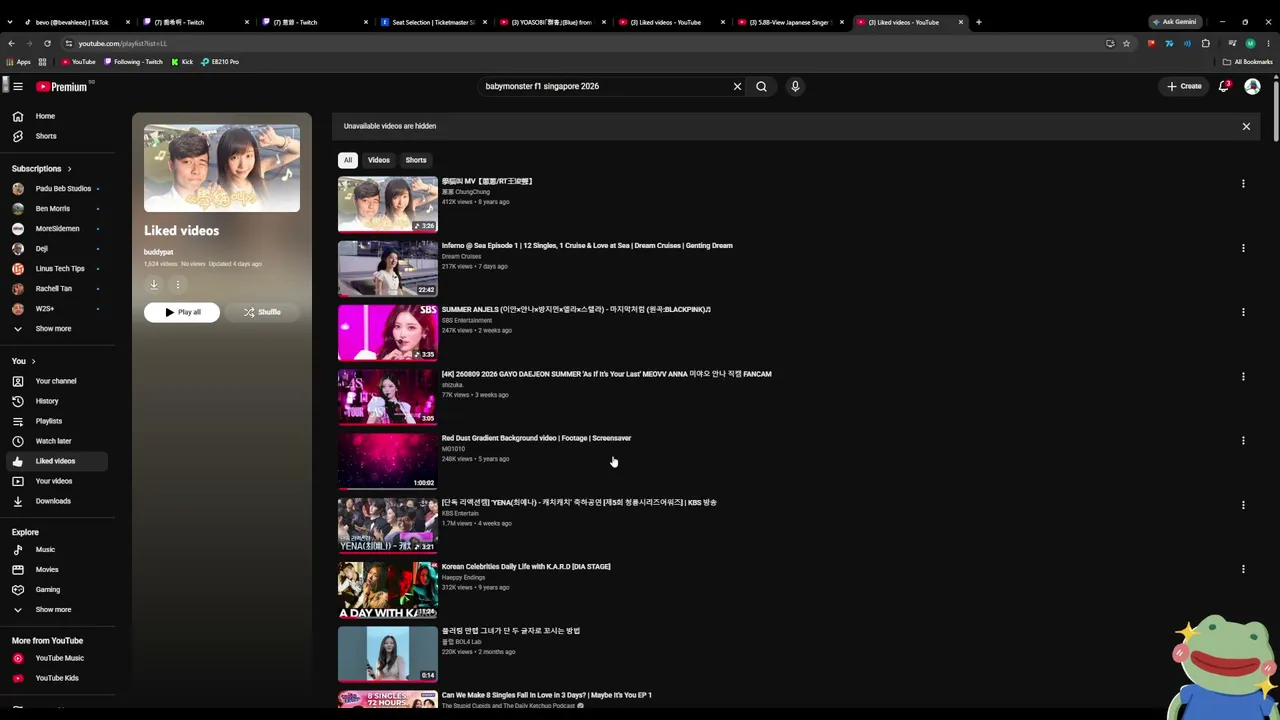1280x720 pixels.
Task: Open the Red Dust Gradient video thumbnail
Action: click(x=388, y=461)
